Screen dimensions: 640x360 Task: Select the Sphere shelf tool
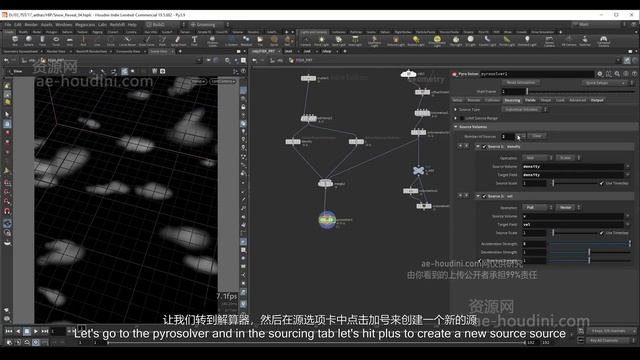29,40
